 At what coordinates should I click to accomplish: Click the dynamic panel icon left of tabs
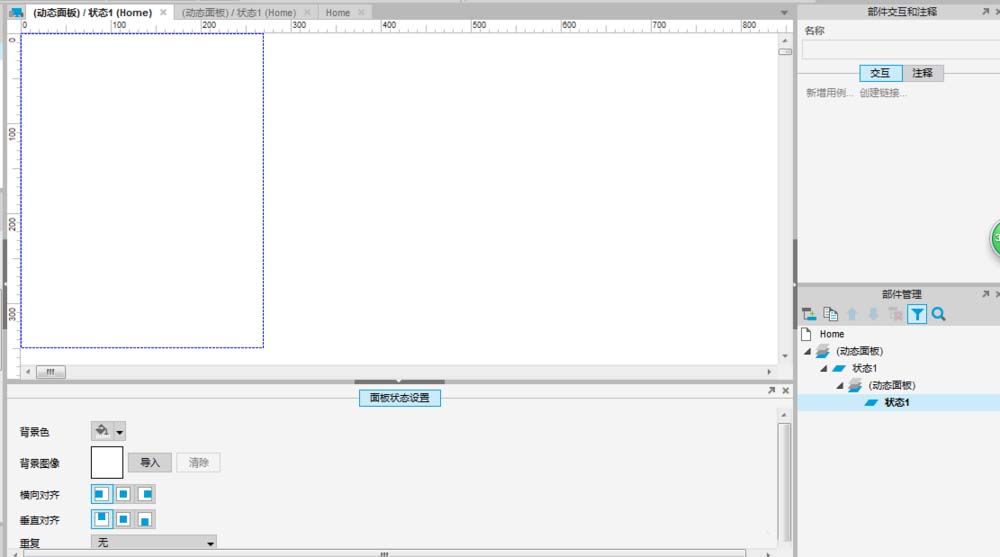[x=17, y=12]
